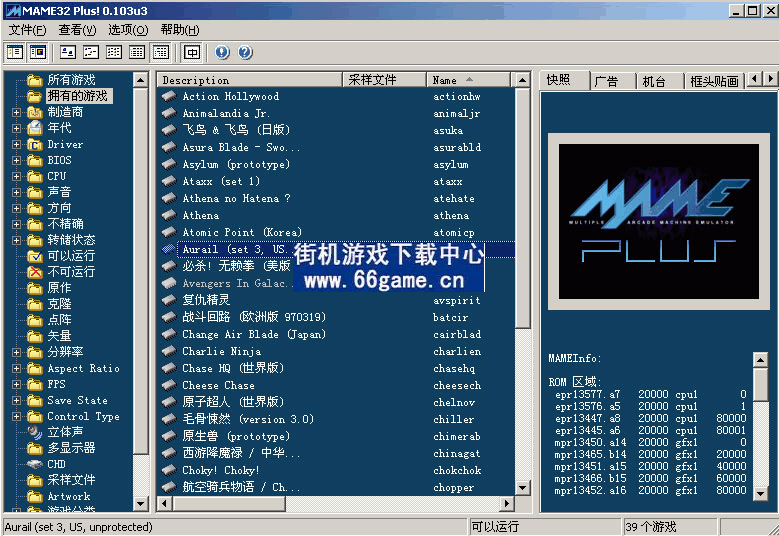Image resolution: width=779 pixels, height=536 pixels.
Task: Select the 立体声 speaker icon folder
Action: (35, 432)
